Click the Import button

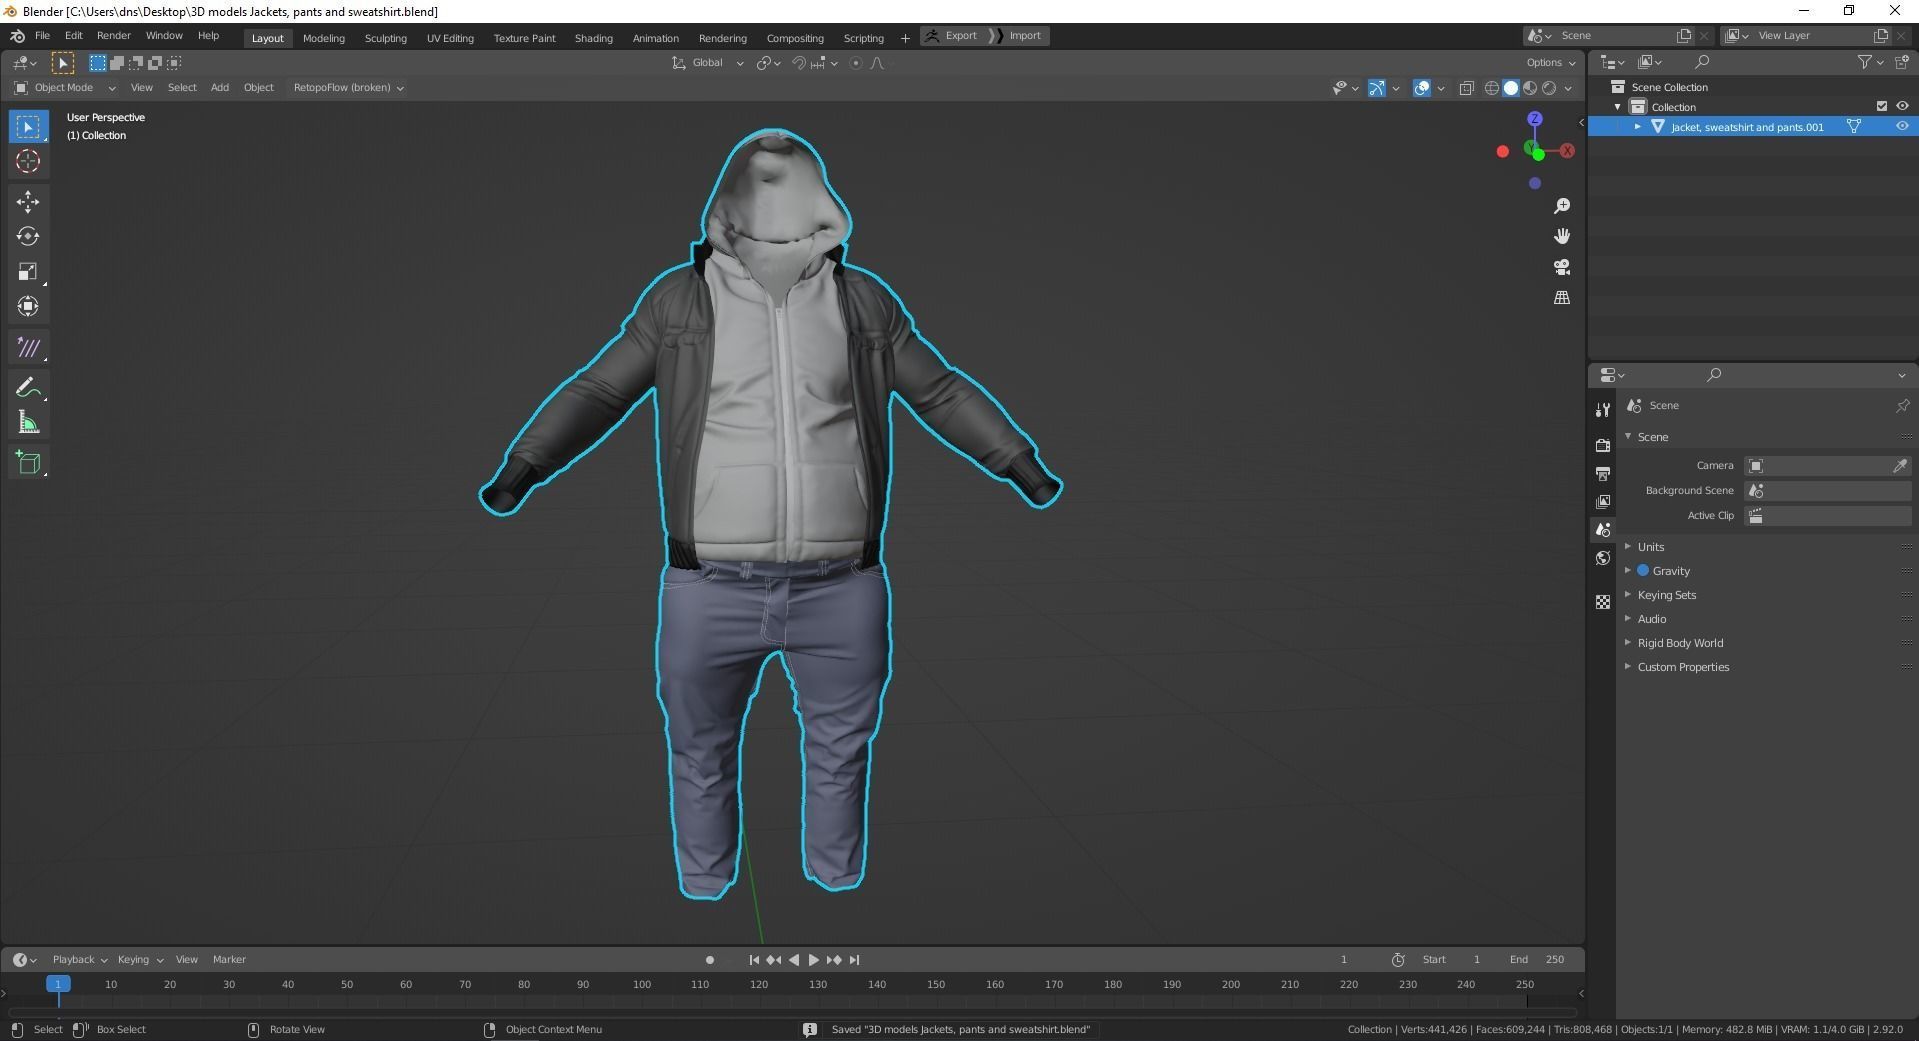[1018, 36]
